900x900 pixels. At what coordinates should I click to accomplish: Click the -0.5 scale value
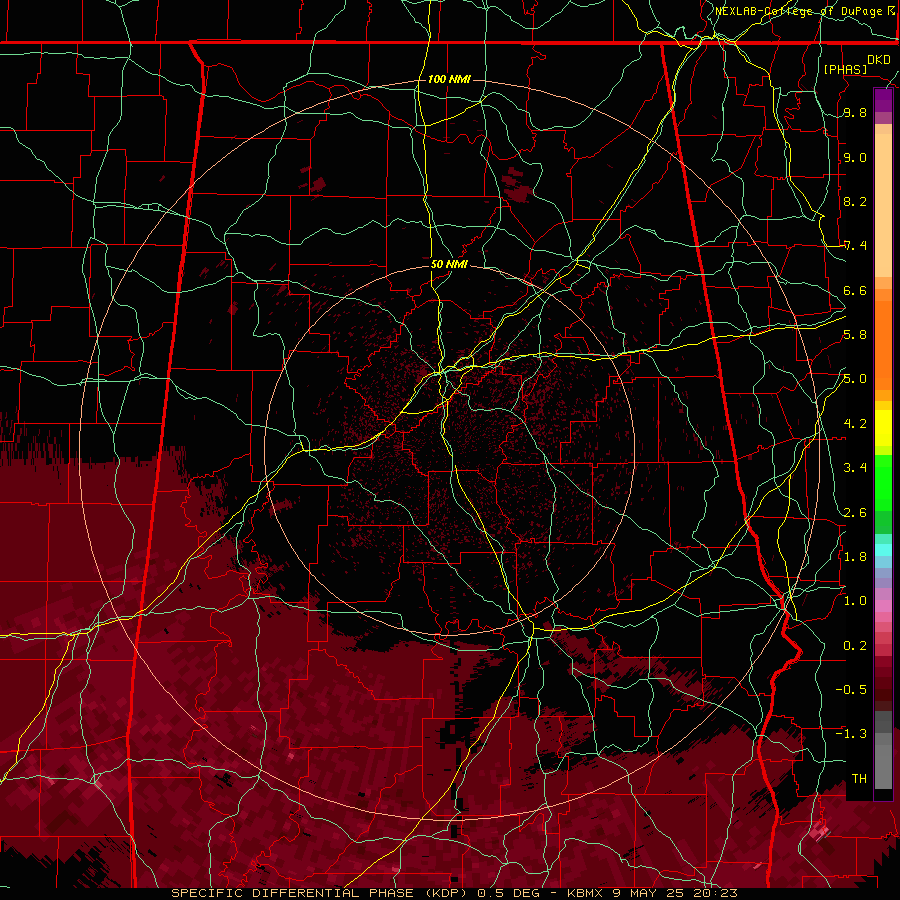coord(851,689)
